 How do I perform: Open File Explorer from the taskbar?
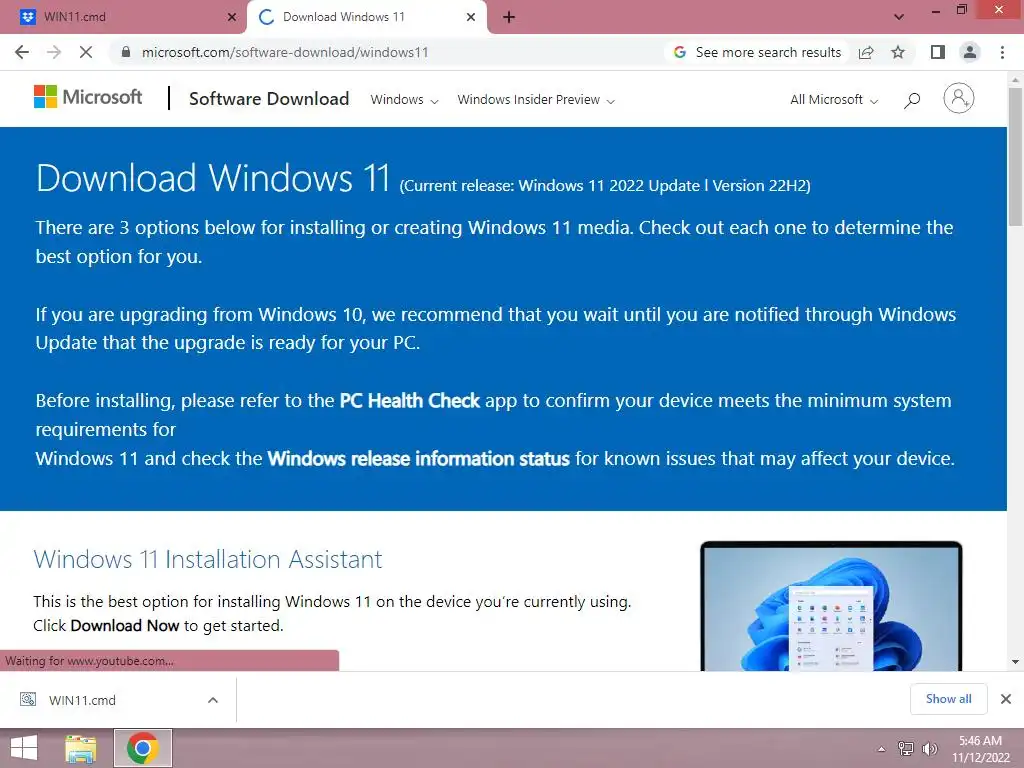[81, 748]
